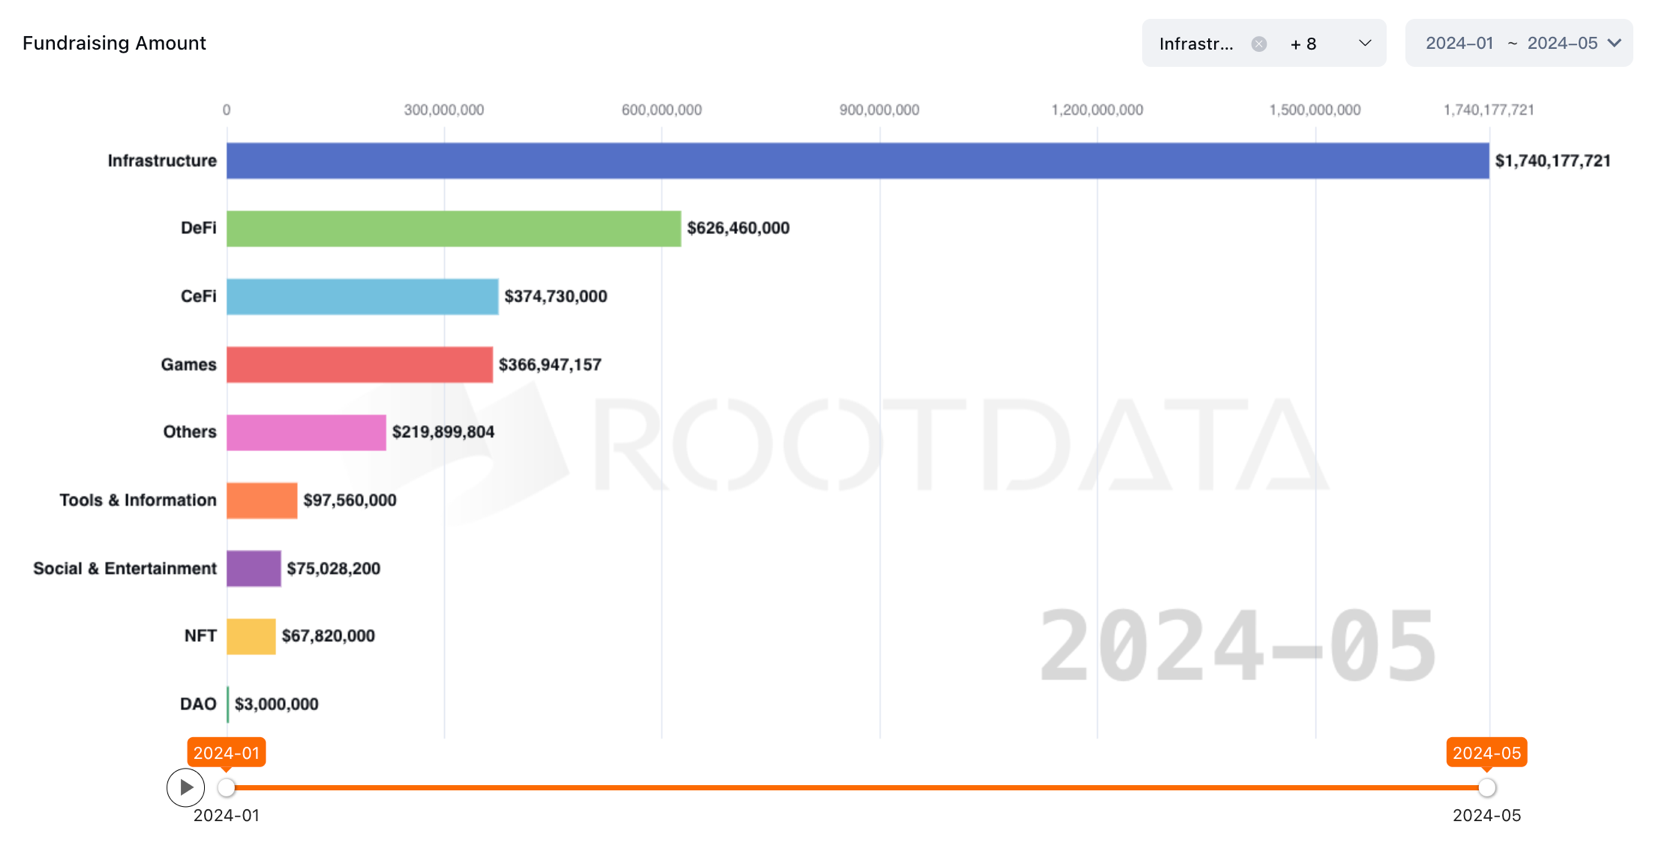The width and height of the screenshot is (1654, 844).
Task: Click the Games axis label
Action: click(x=188, y=365)
